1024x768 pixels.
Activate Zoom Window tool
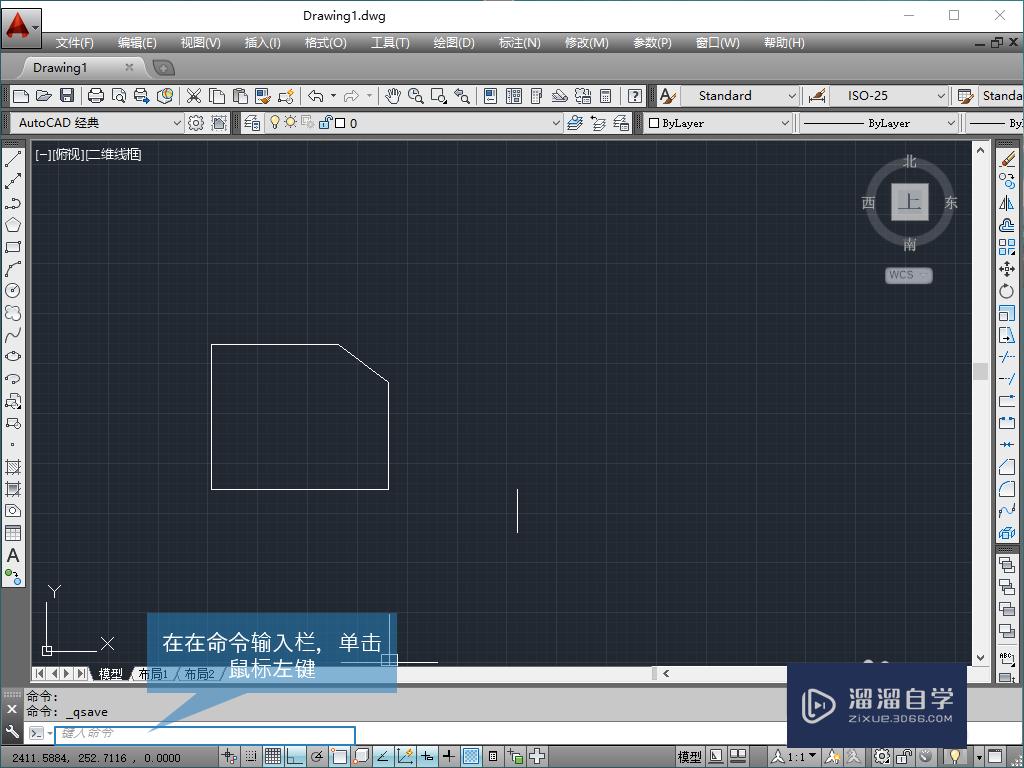(x=438, y=96)
